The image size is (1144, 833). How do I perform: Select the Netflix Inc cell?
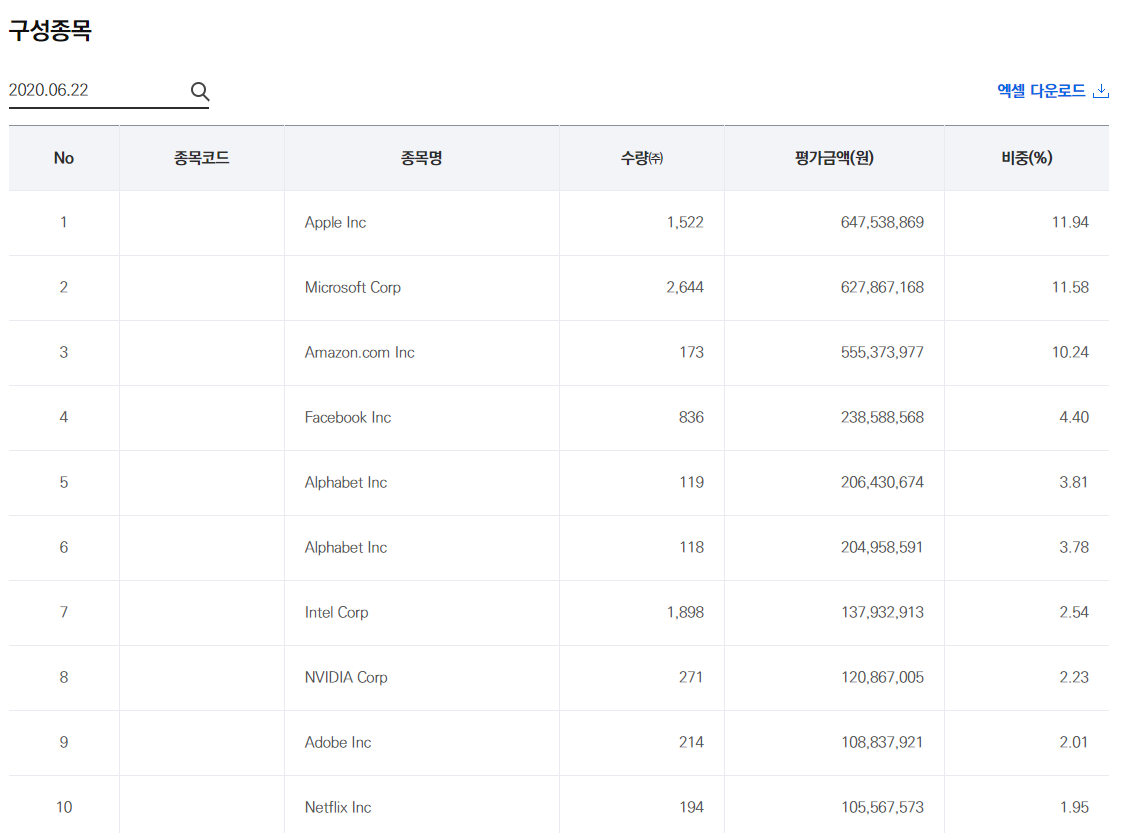[338, 807]
